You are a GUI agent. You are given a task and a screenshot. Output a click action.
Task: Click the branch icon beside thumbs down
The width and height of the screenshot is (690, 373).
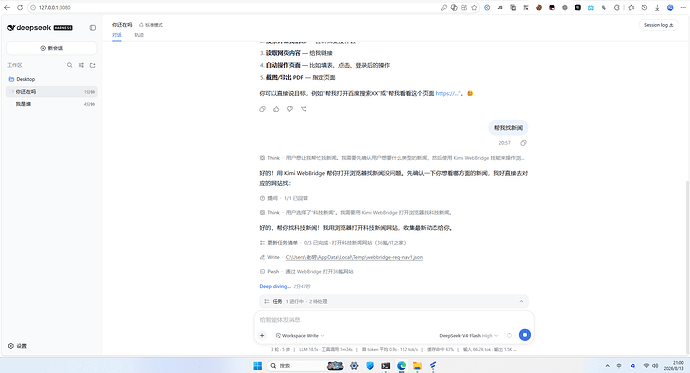click(x=304, y=109)
